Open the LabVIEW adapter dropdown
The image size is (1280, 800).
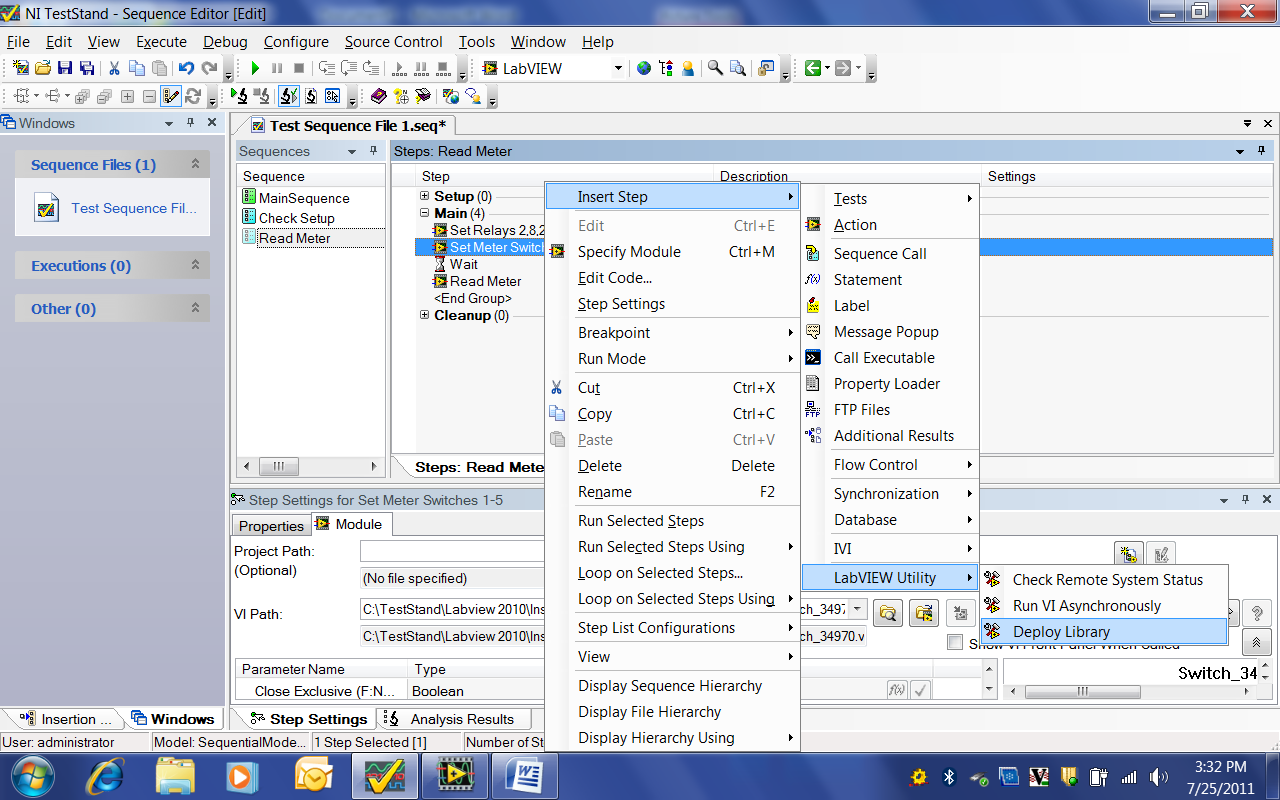tap(617, 68)
